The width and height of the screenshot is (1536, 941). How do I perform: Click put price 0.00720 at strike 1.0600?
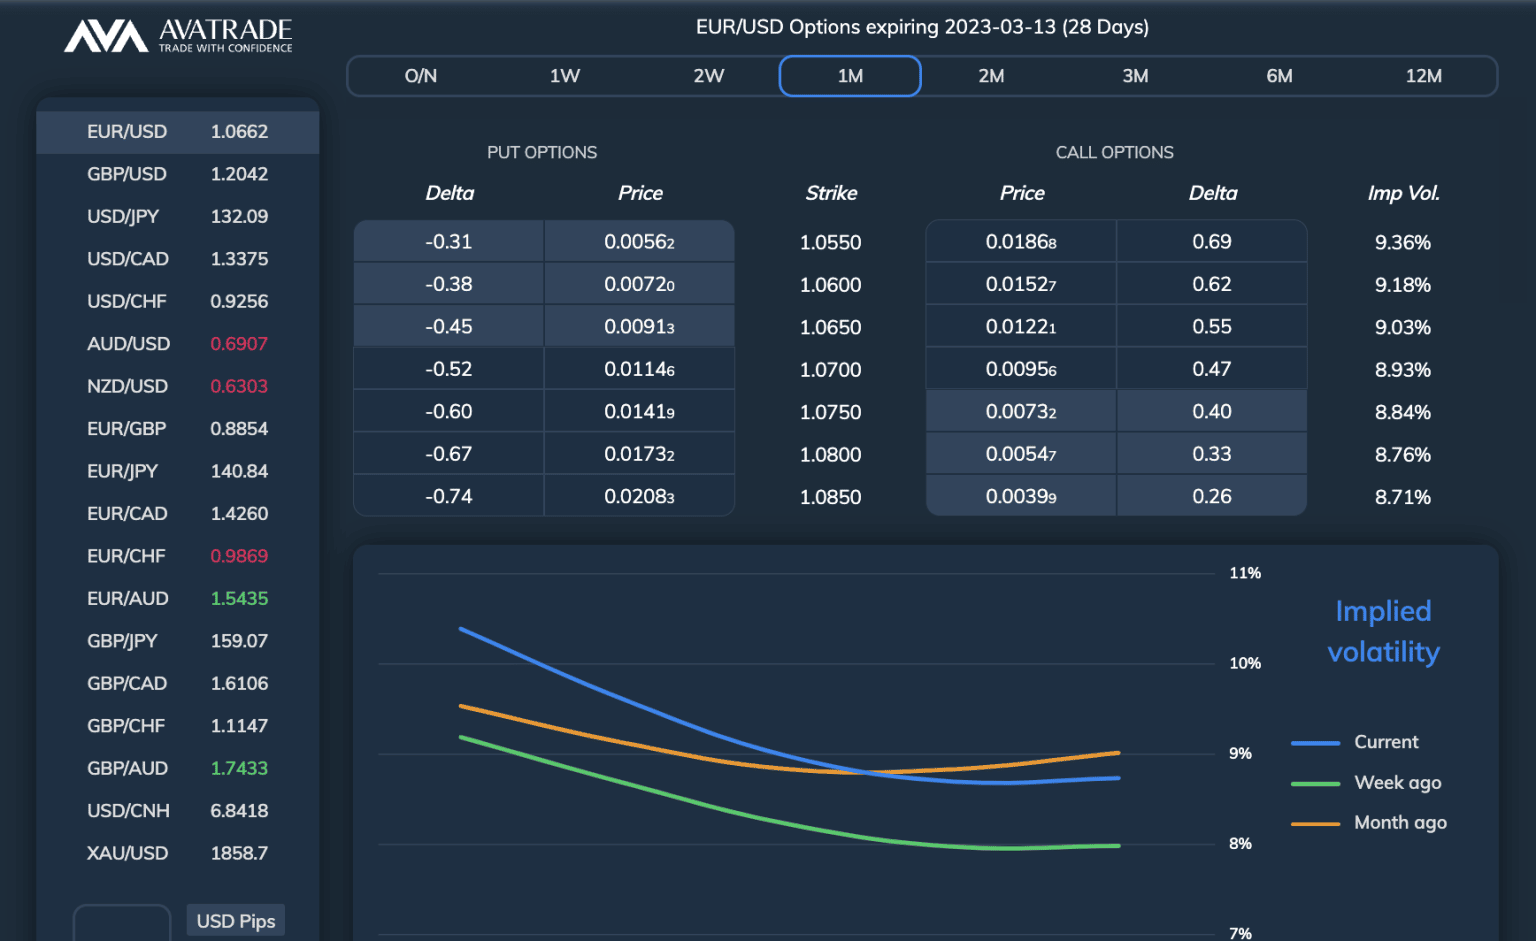pos(640,284)
